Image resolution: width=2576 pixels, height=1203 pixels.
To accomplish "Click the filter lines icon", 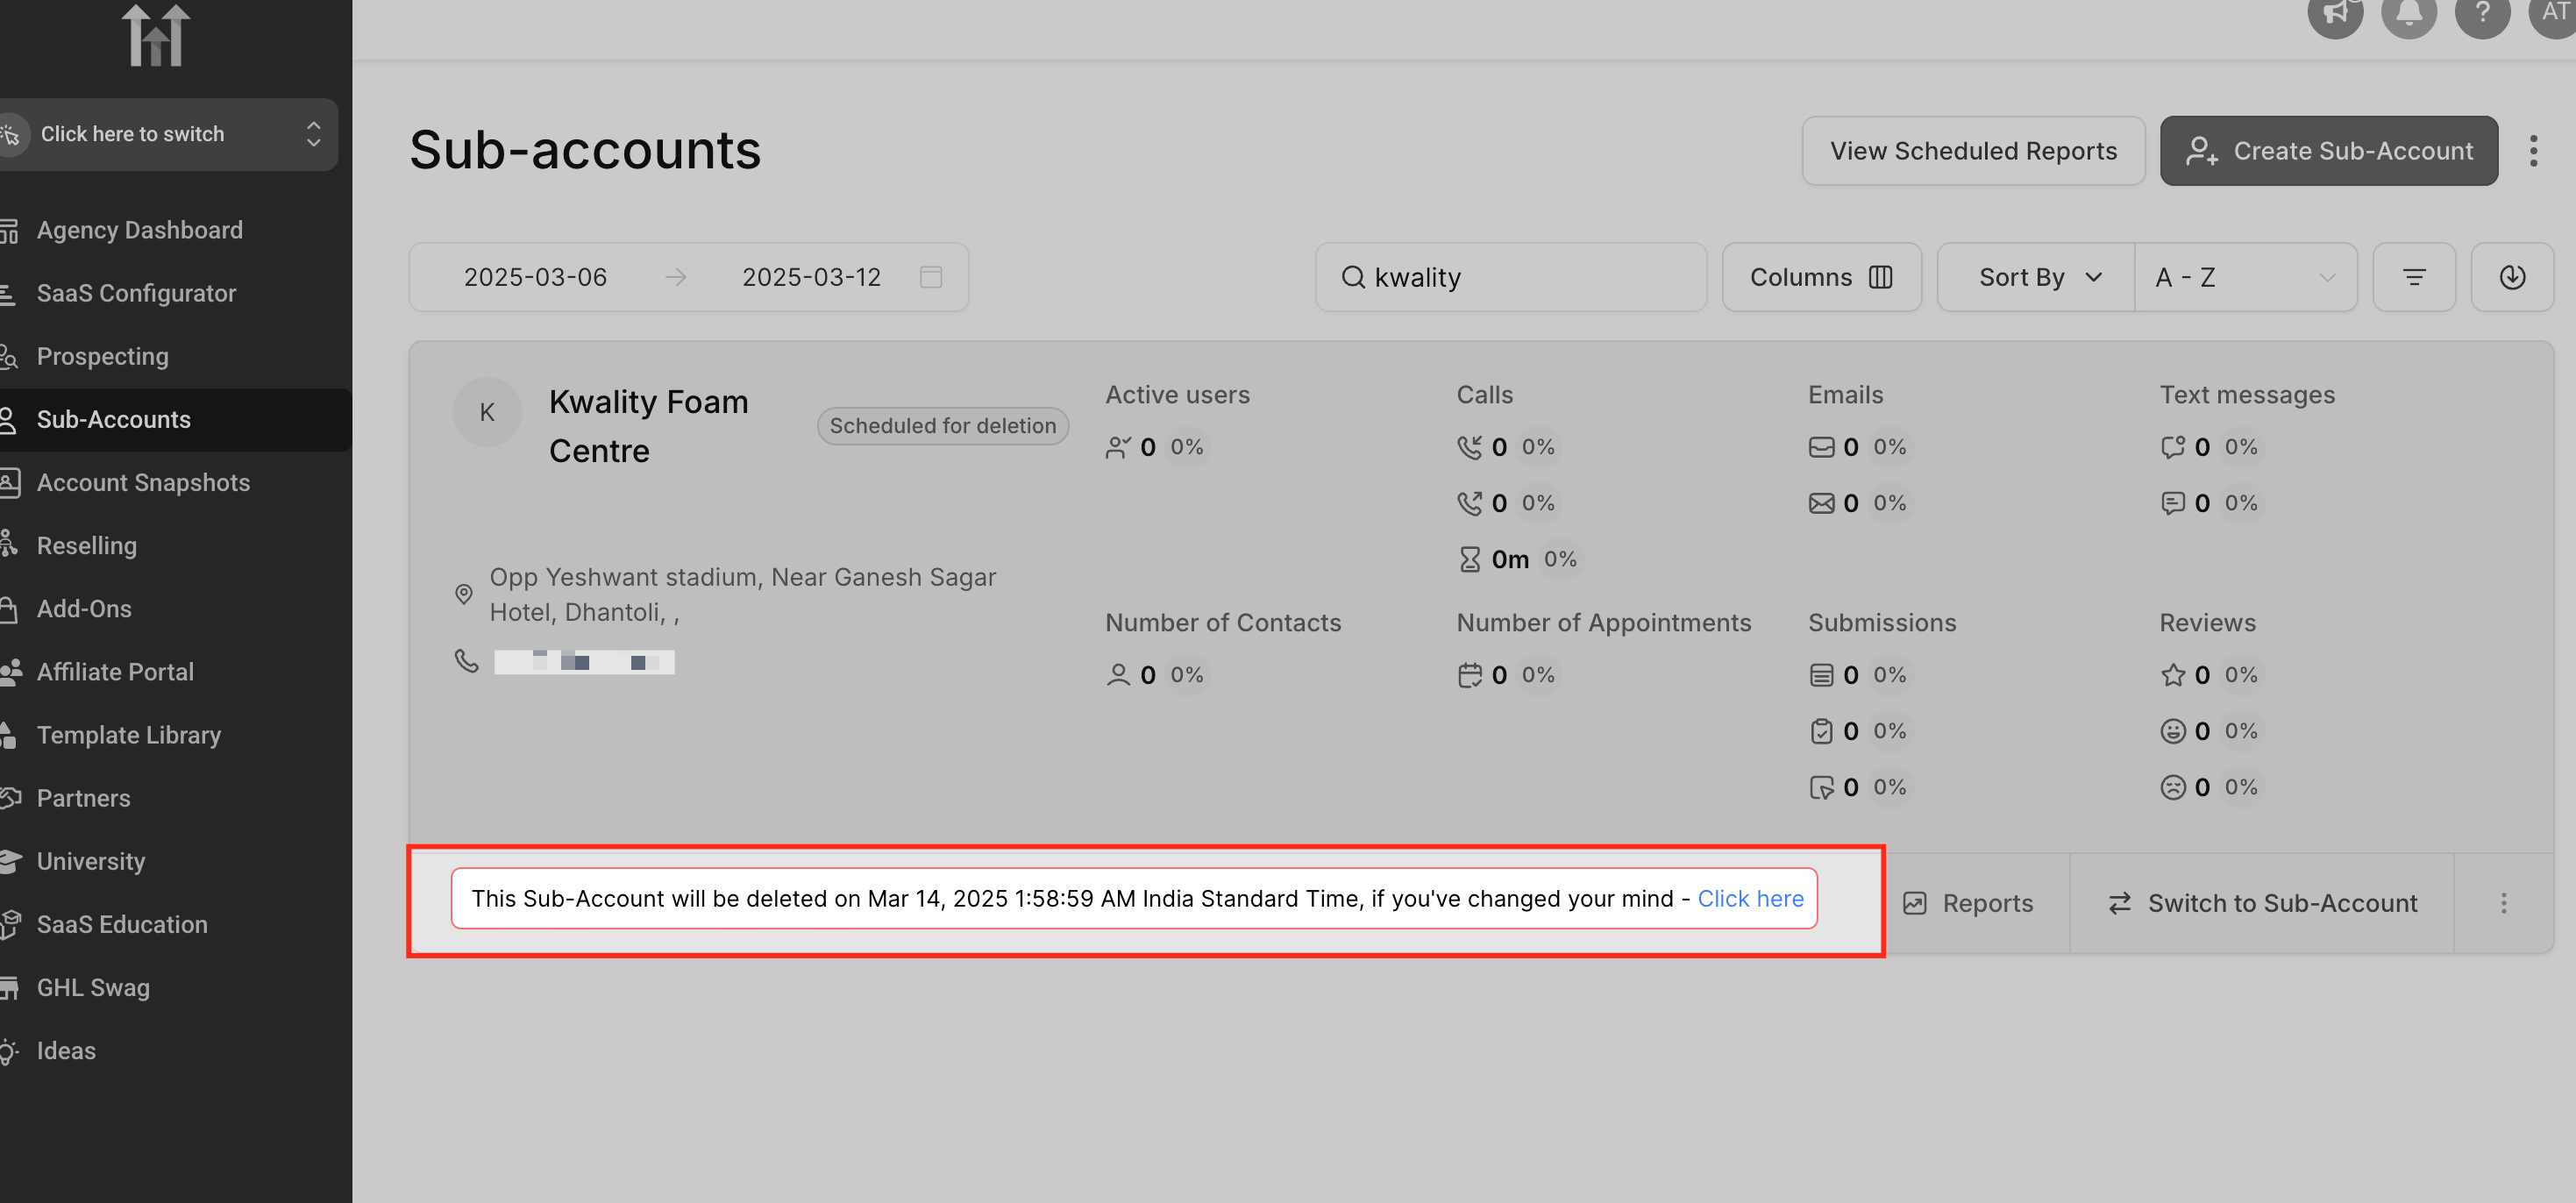I will (x=2413, y=277).
